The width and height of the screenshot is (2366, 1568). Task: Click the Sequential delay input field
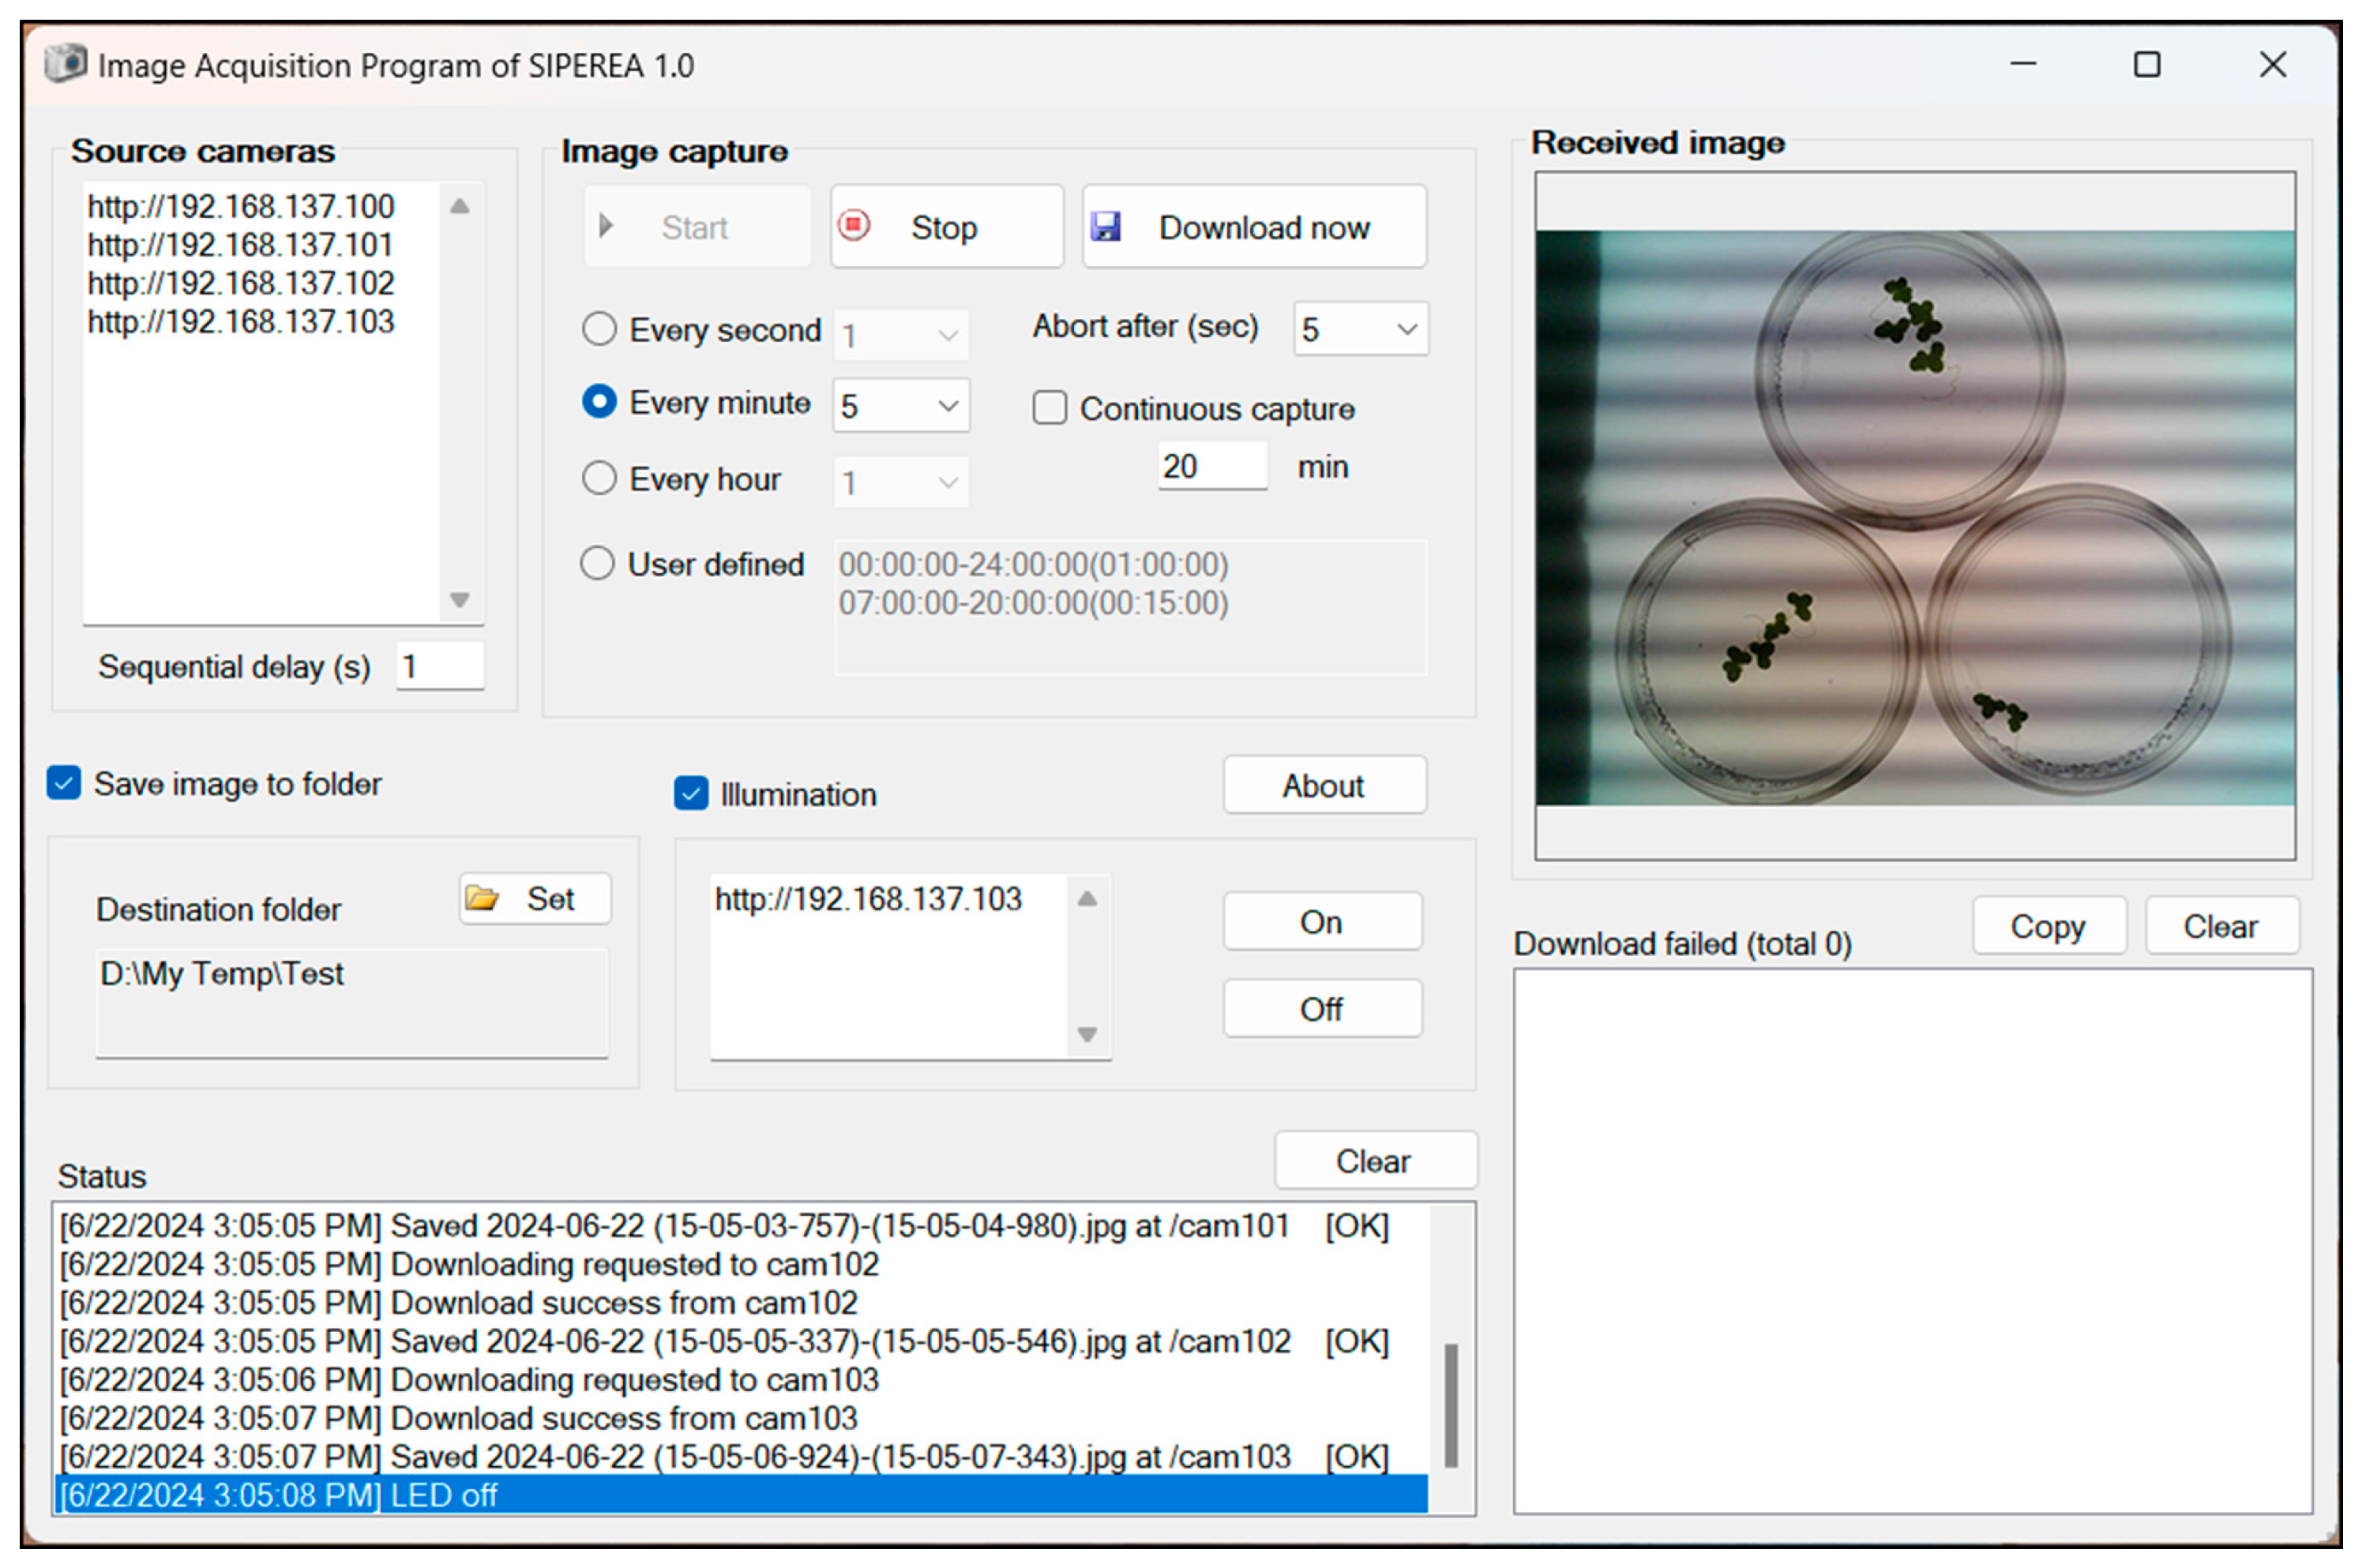tap(440, 666)
